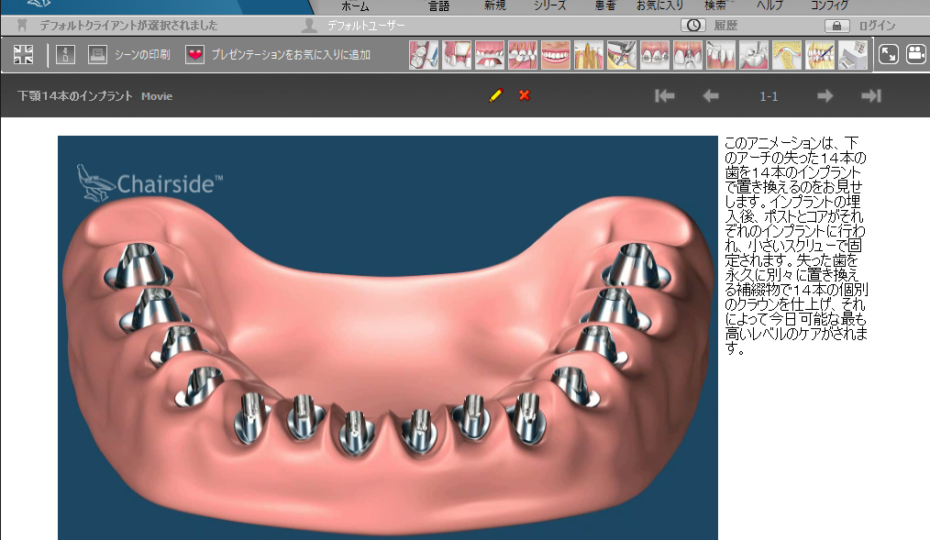
Task: Click the デフォルトユーザー label
Action: (366, 26)
